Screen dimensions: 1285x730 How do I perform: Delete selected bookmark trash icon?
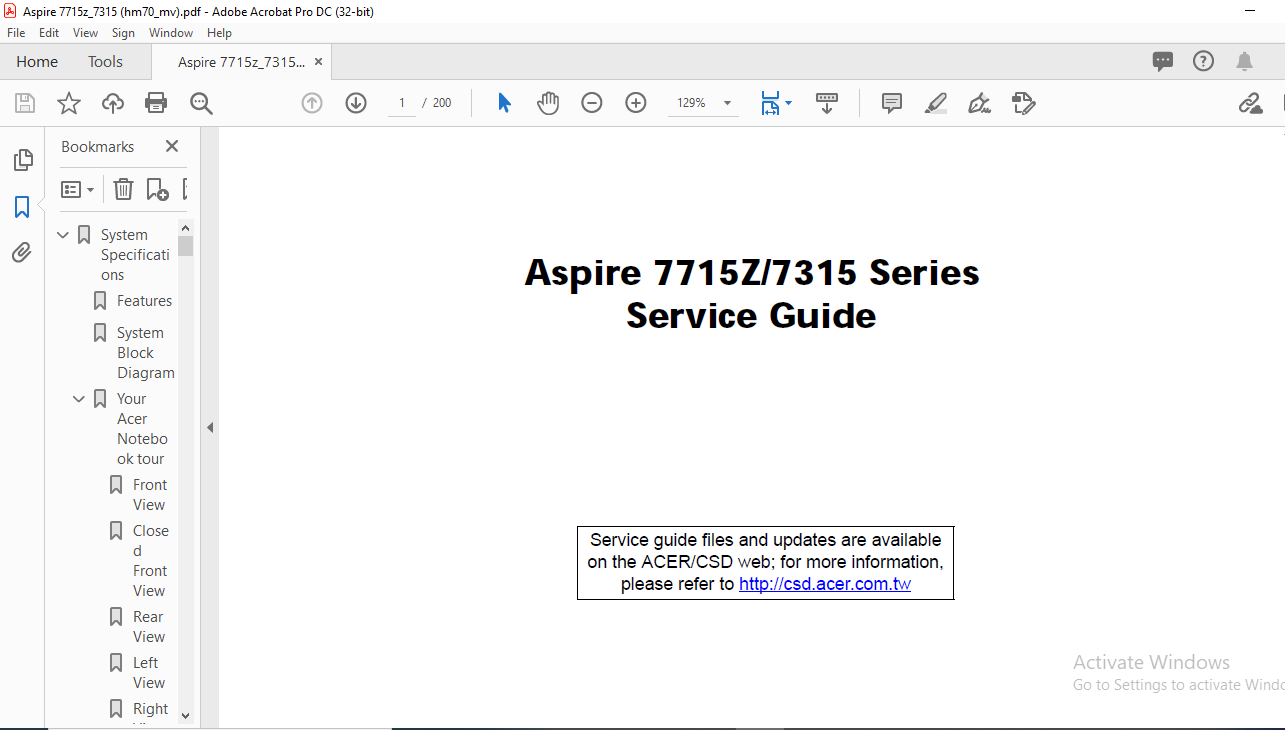[123, 189]
